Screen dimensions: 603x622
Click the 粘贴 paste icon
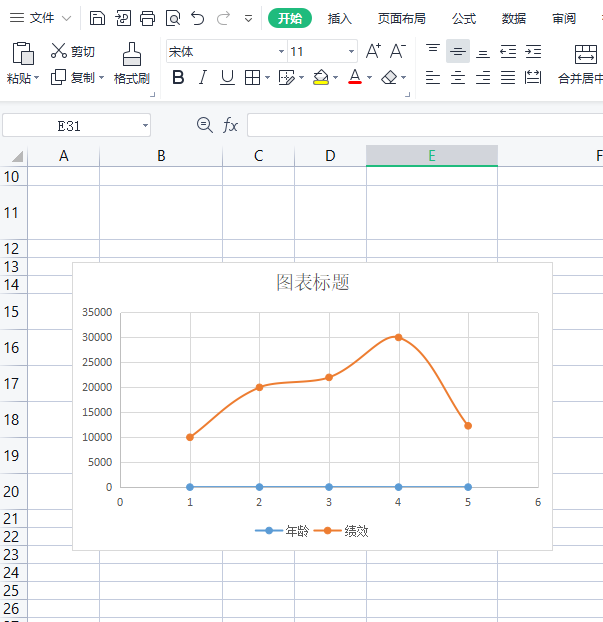(x=23, y=53)
